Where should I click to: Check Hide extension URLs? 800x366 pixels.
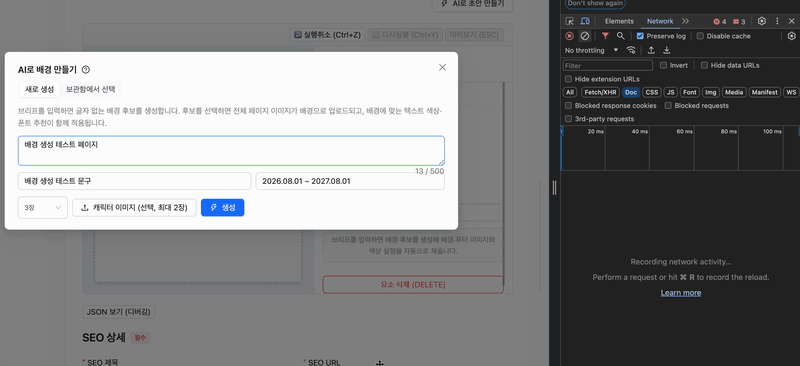(x=568, y=79)
